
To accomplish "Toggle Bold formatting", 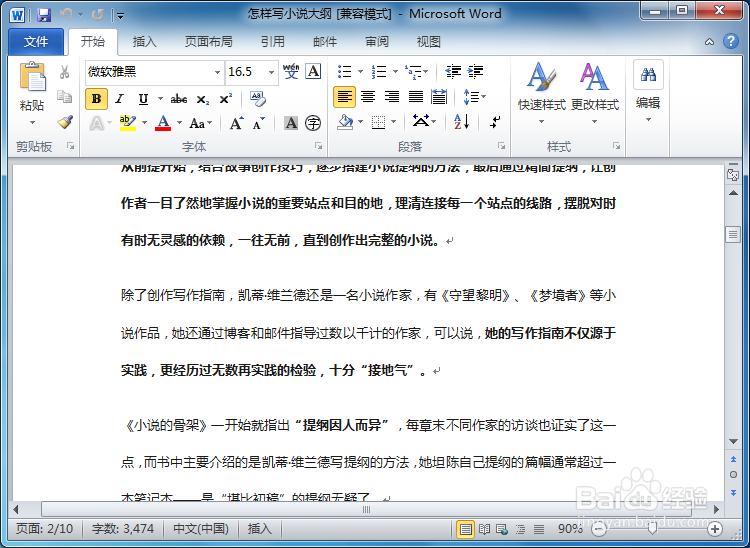I will pyautogui.click(x=96, y=99).
